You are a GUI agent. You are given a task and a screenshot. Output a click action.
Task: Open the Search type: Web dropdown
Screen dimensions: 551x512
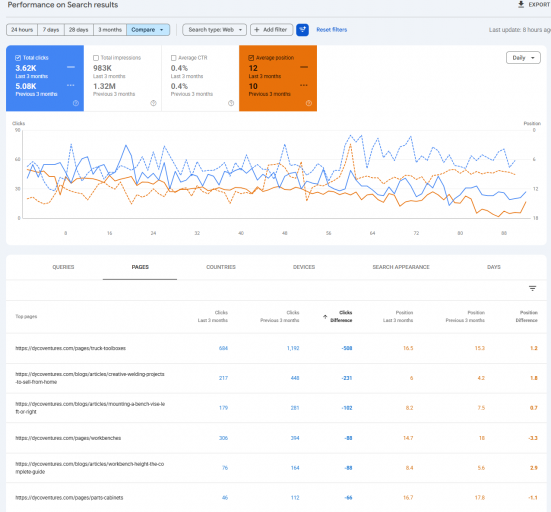click(214, 30)
